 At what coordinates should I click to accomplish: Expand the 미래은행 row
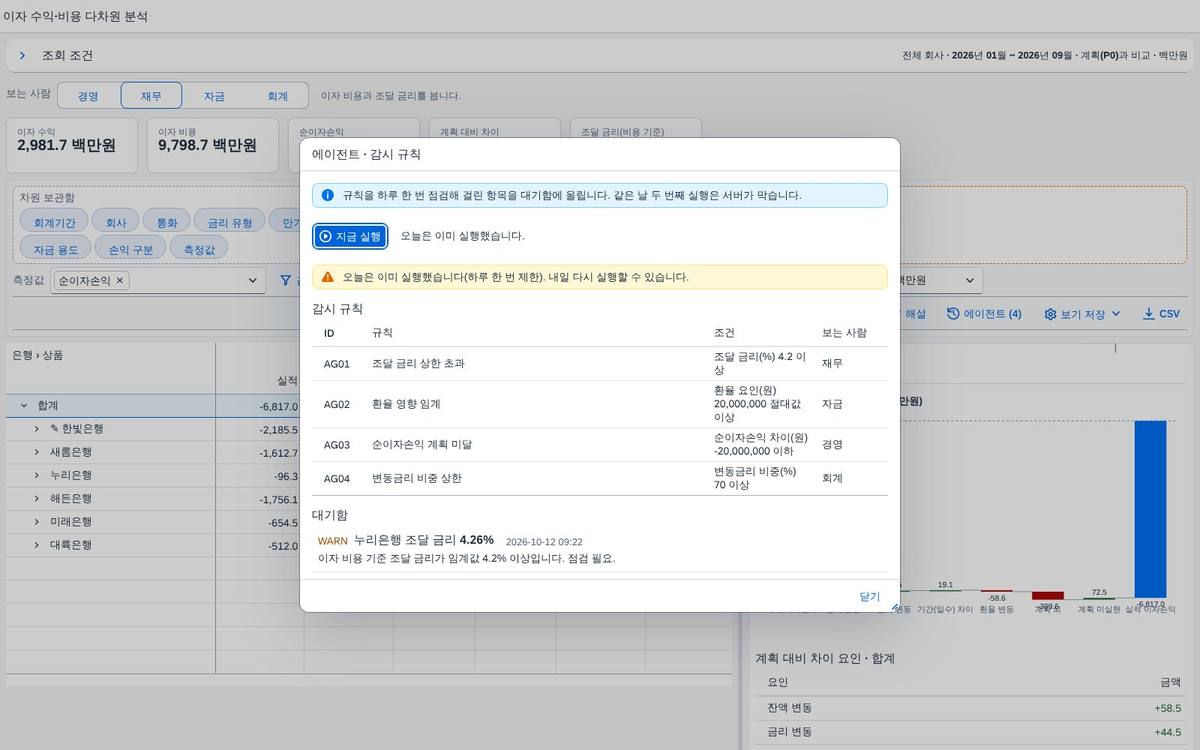pyautogui.click(x=37, y=522)
